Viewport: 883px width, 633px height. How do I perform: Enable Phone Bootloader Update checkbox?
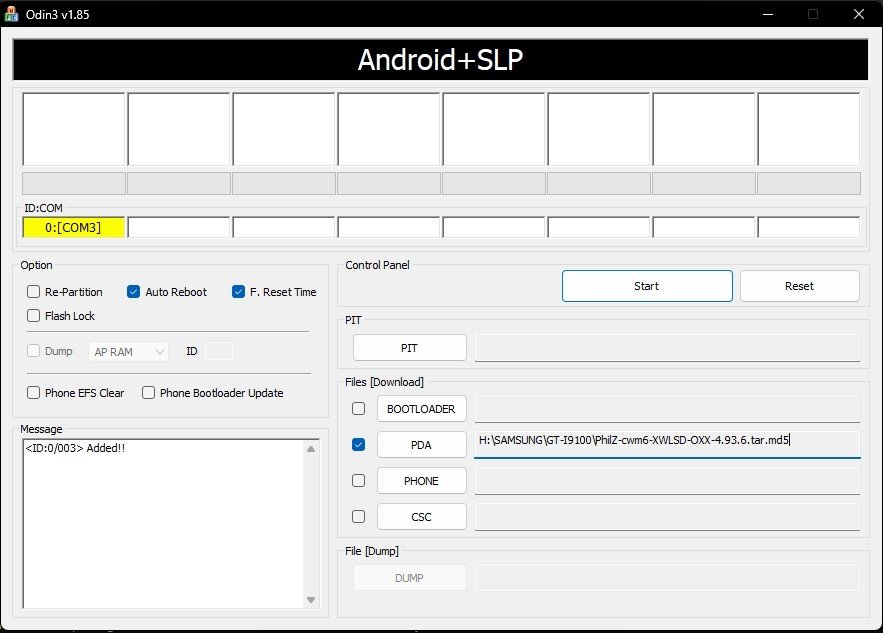pos(149,393)
